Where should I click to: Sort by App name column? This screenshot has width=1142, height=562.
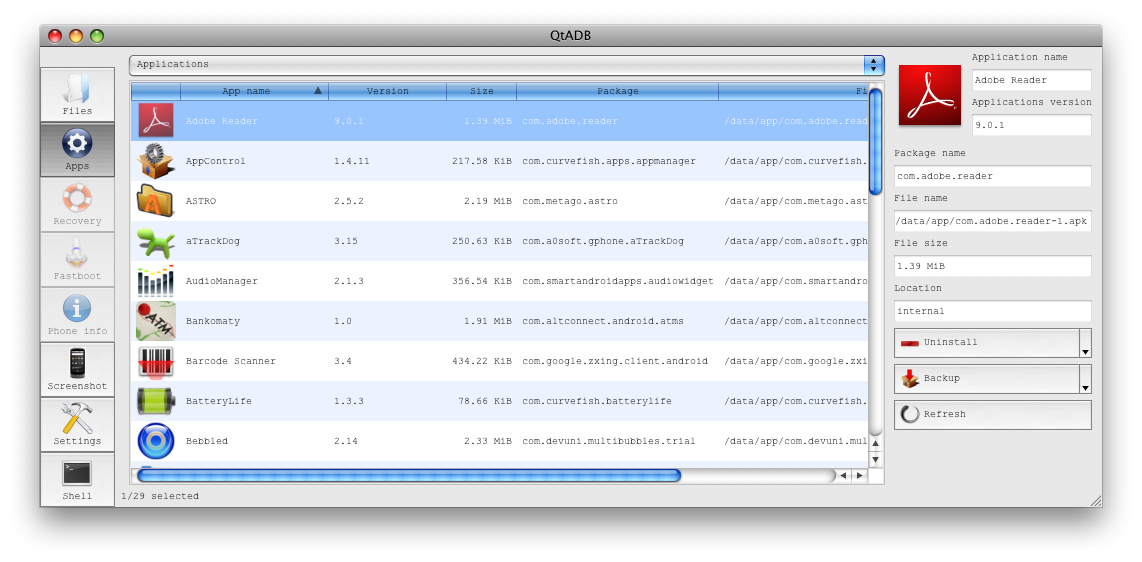254,91
